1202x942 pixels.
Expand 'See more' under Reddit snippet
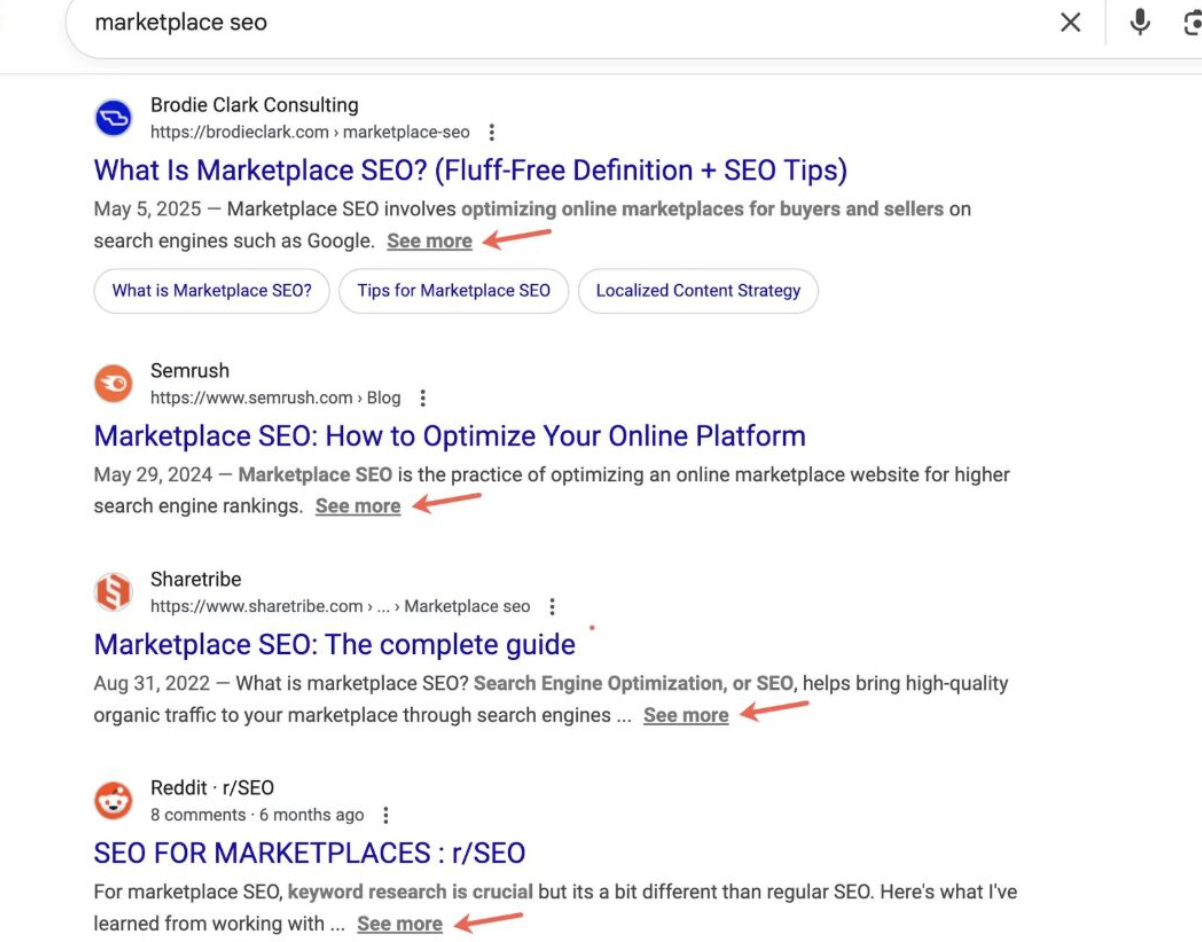(x=399, y=924)
